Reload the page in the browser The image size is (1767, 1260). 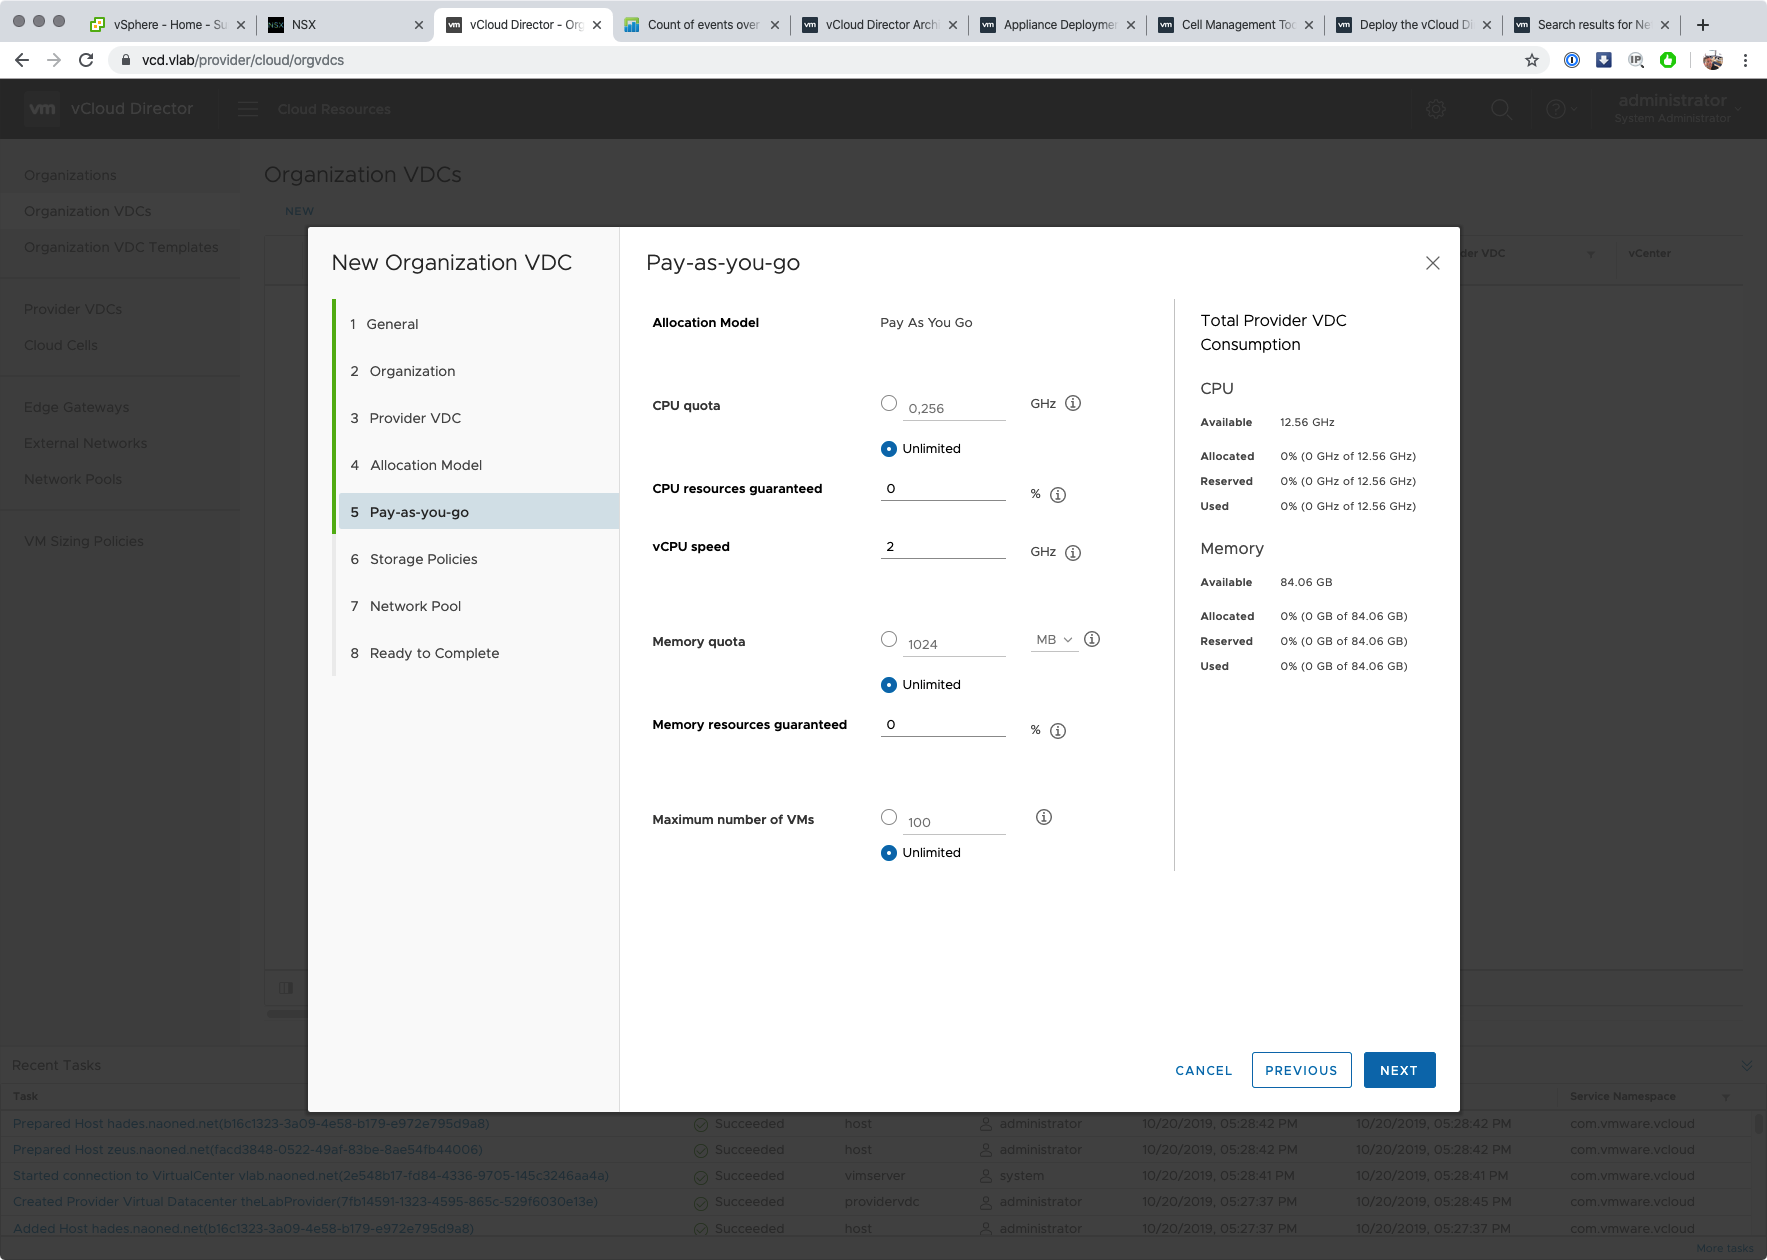point(86,60)
